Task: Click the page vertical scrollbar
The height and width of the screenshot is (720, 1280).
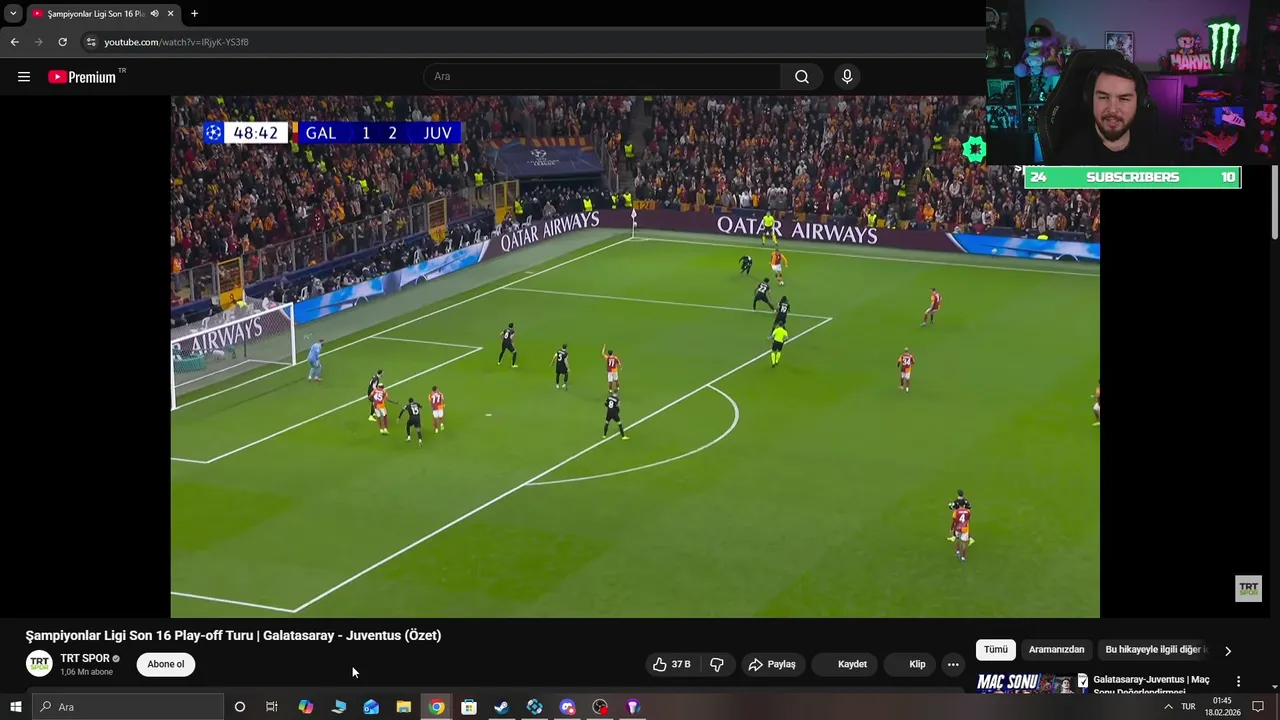Action: [x=1275, y=204]
